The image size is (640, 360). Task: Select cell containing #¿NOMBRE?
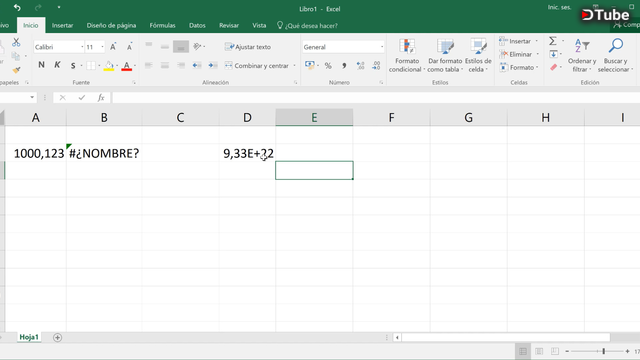pos(104,153)
